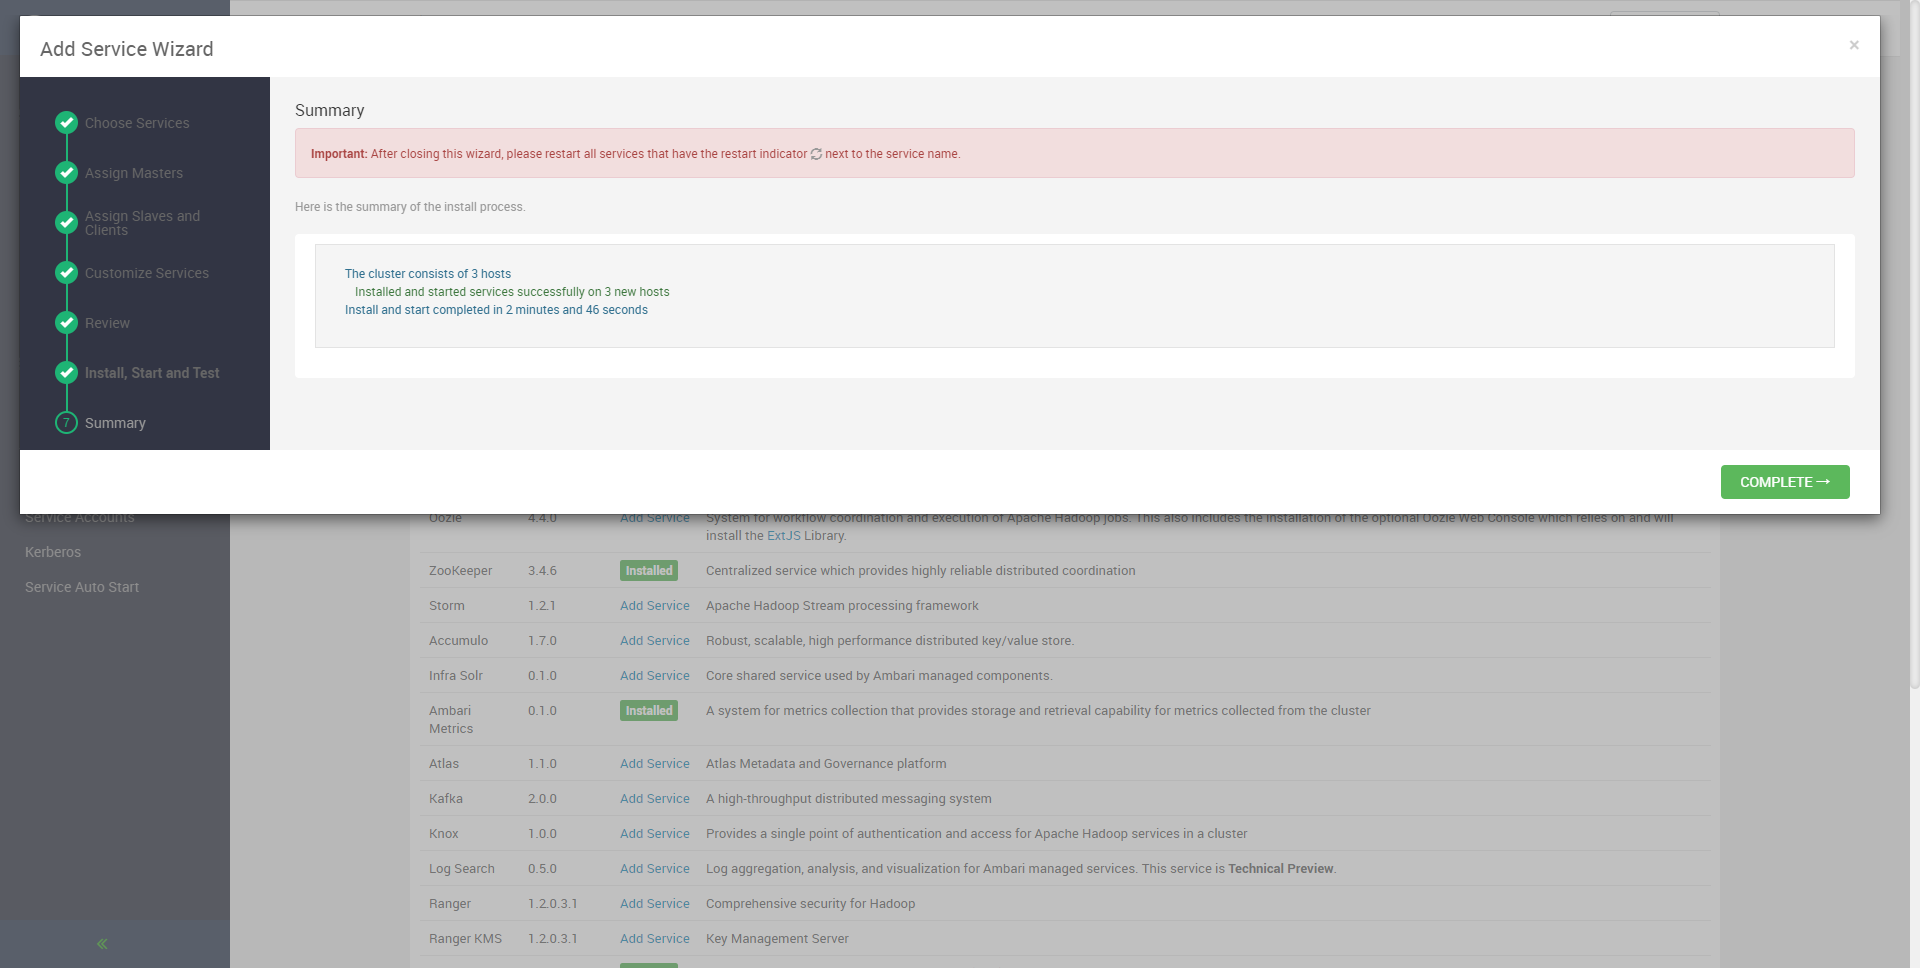This screenshot has height=968, width=1920.
Task: Close the Add Service Wizard dialog
Action: (x=1854, y=45)
